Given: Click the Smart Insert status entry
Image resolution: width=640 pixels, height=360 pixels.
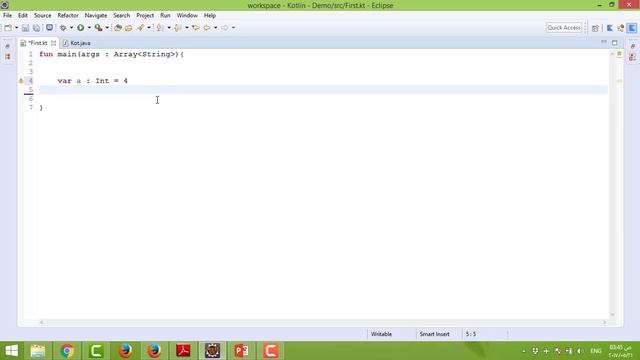Looking at the screenshot, I should tap(434, 334).
